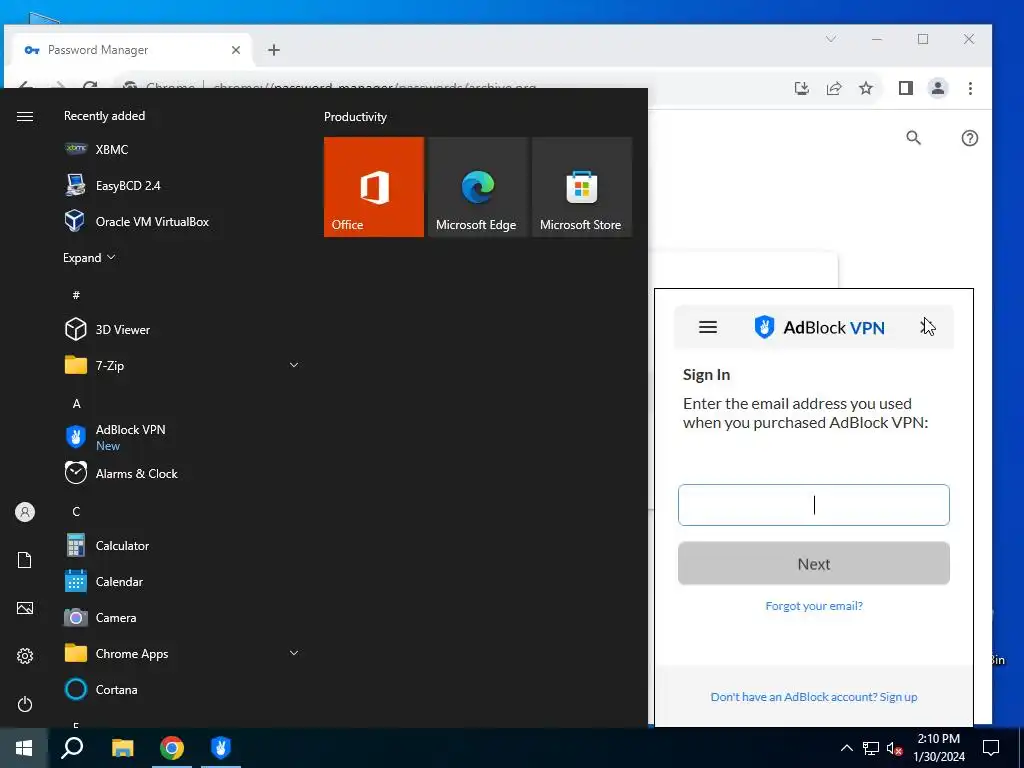1024x768 pixels.
Task: Open Documents from Start sidebar
Action: (x=25, y=560)
